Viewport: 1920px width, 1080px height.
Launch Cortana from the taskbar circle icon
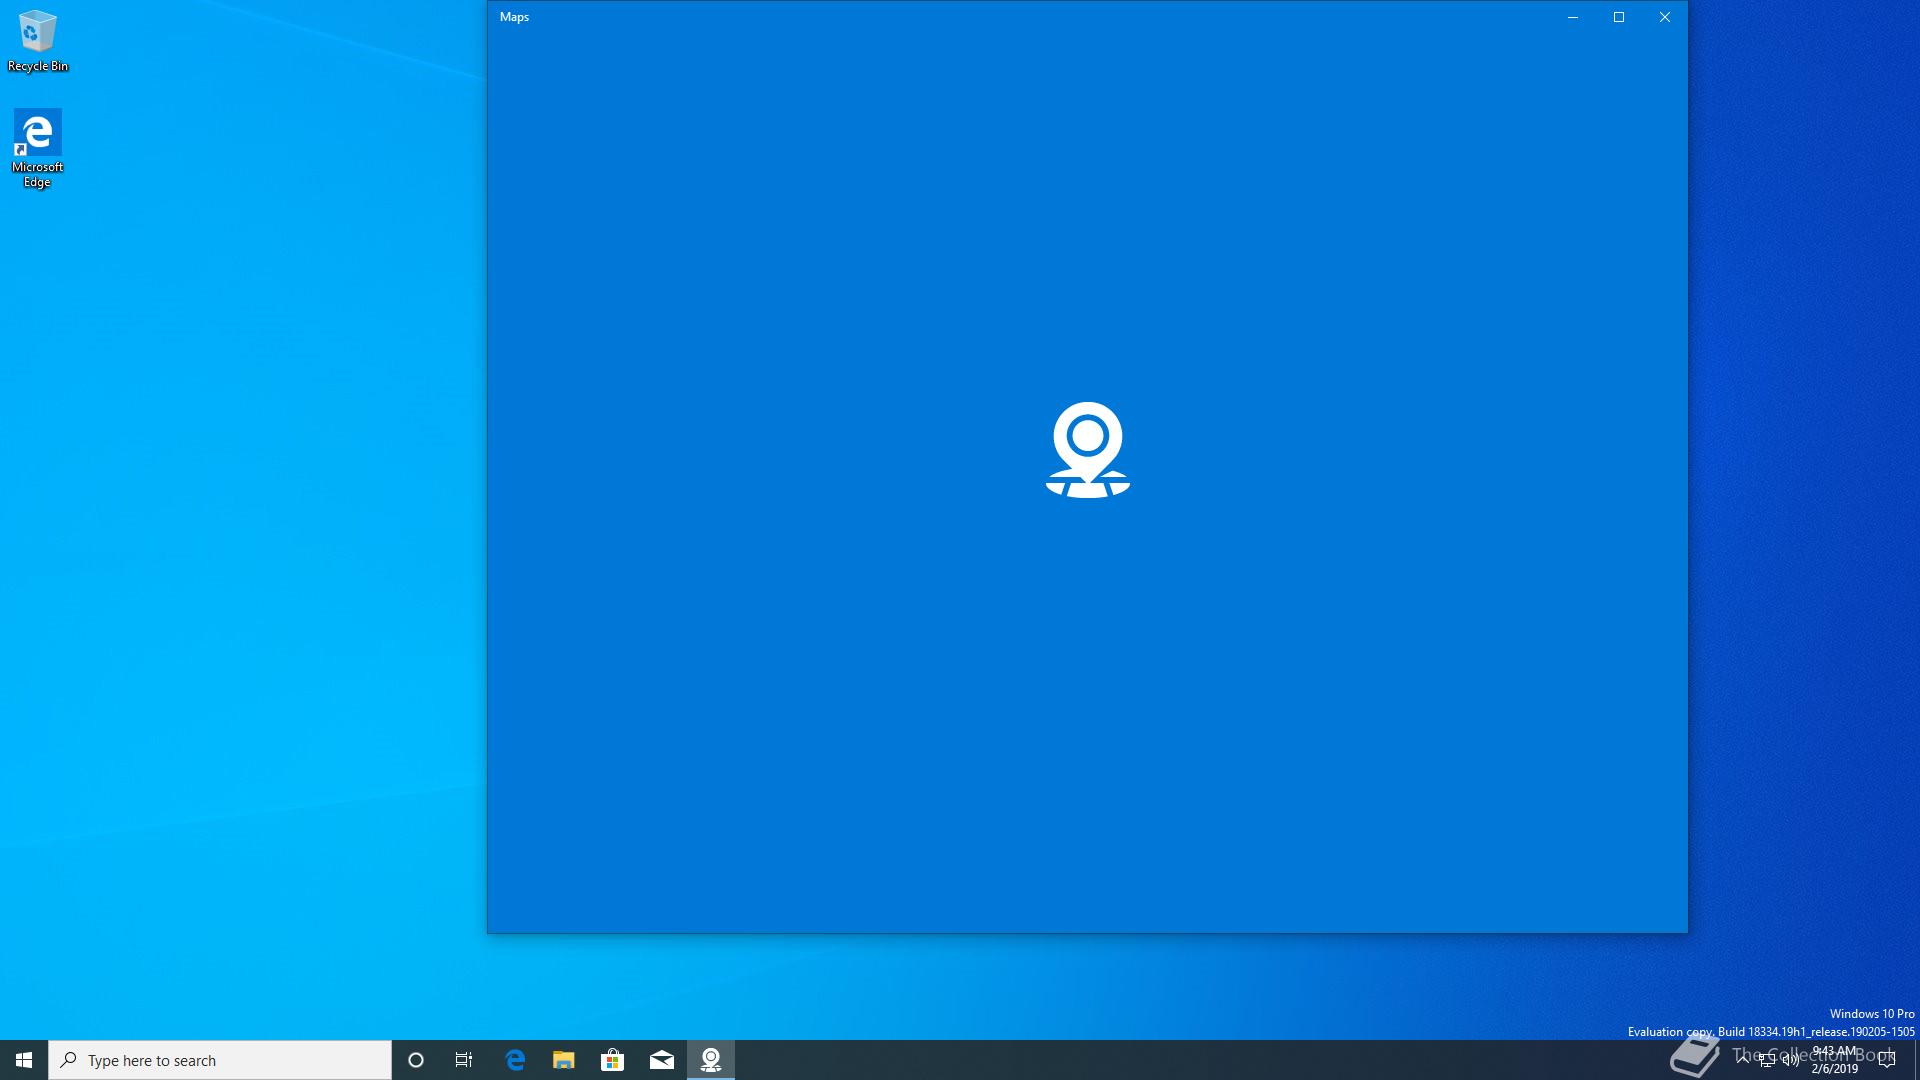click(x=416, y=1060)
